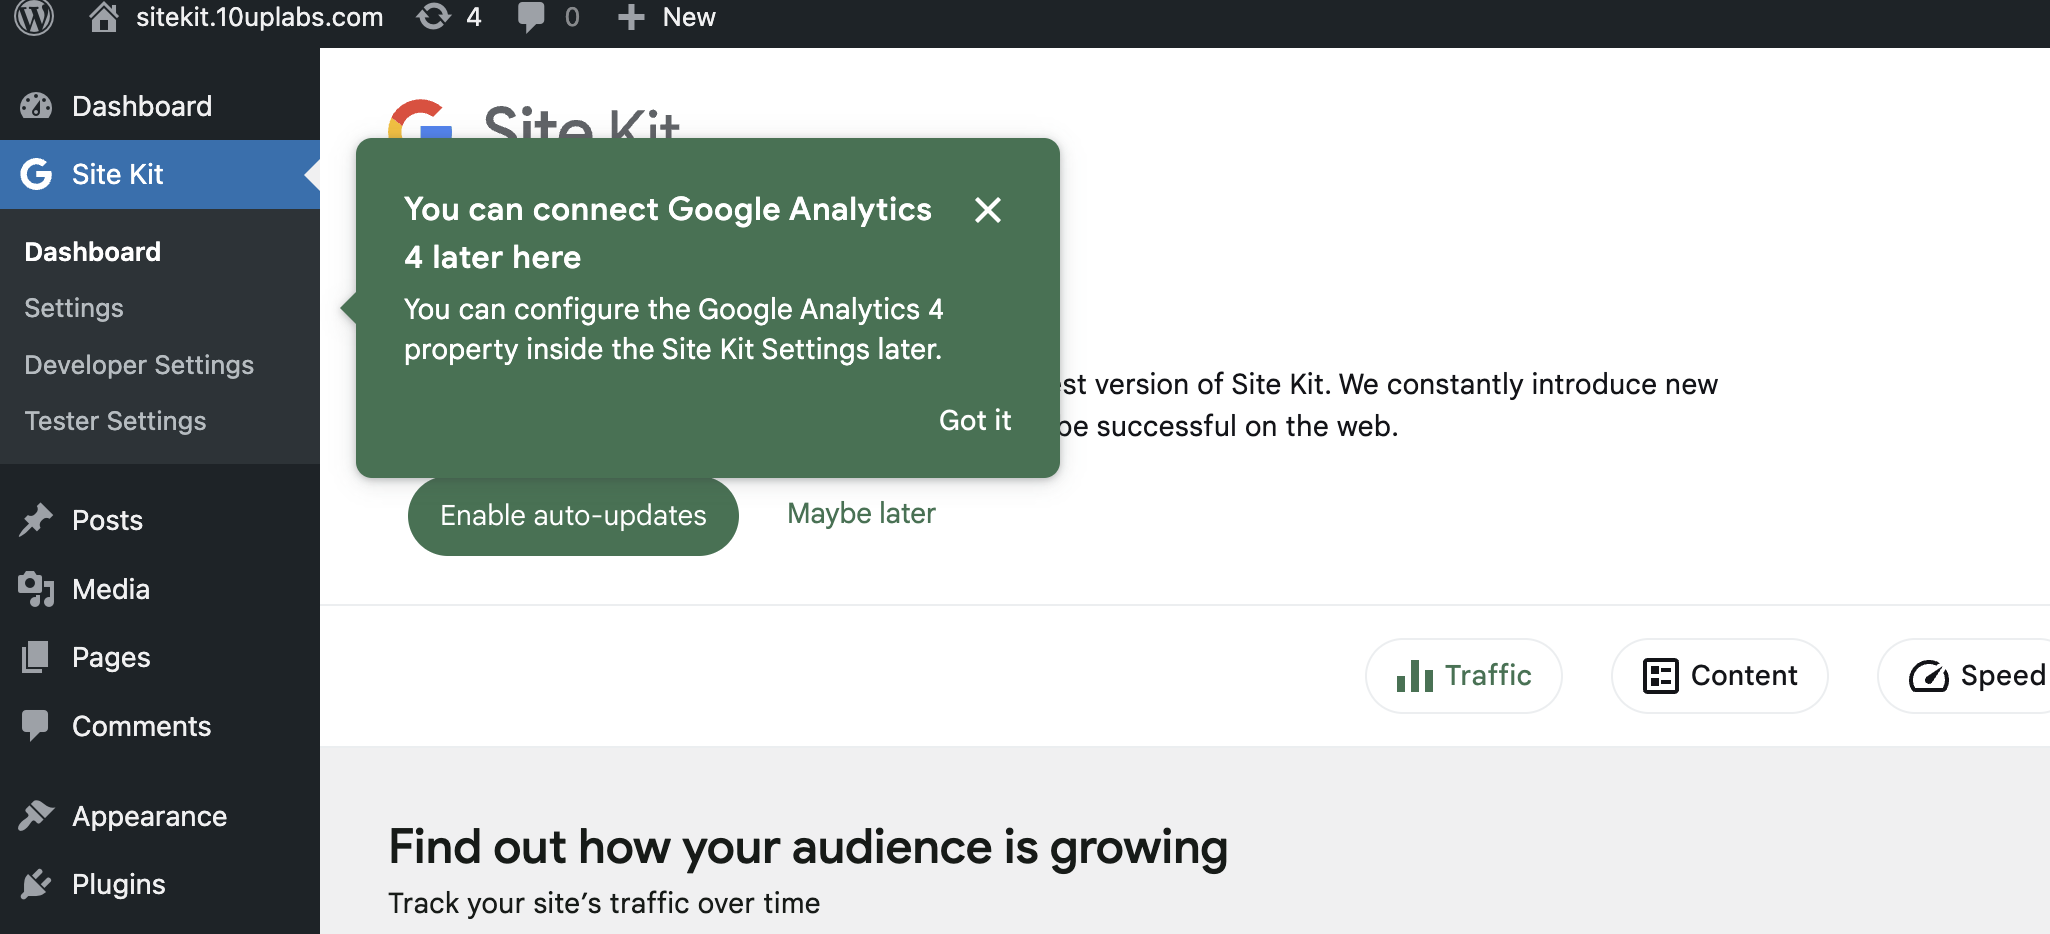The height and width of the screenshot is (934, 2050).
Task: Select Site Kit in the sidebar
Action: pyautogui.click(x=160, y=174)
